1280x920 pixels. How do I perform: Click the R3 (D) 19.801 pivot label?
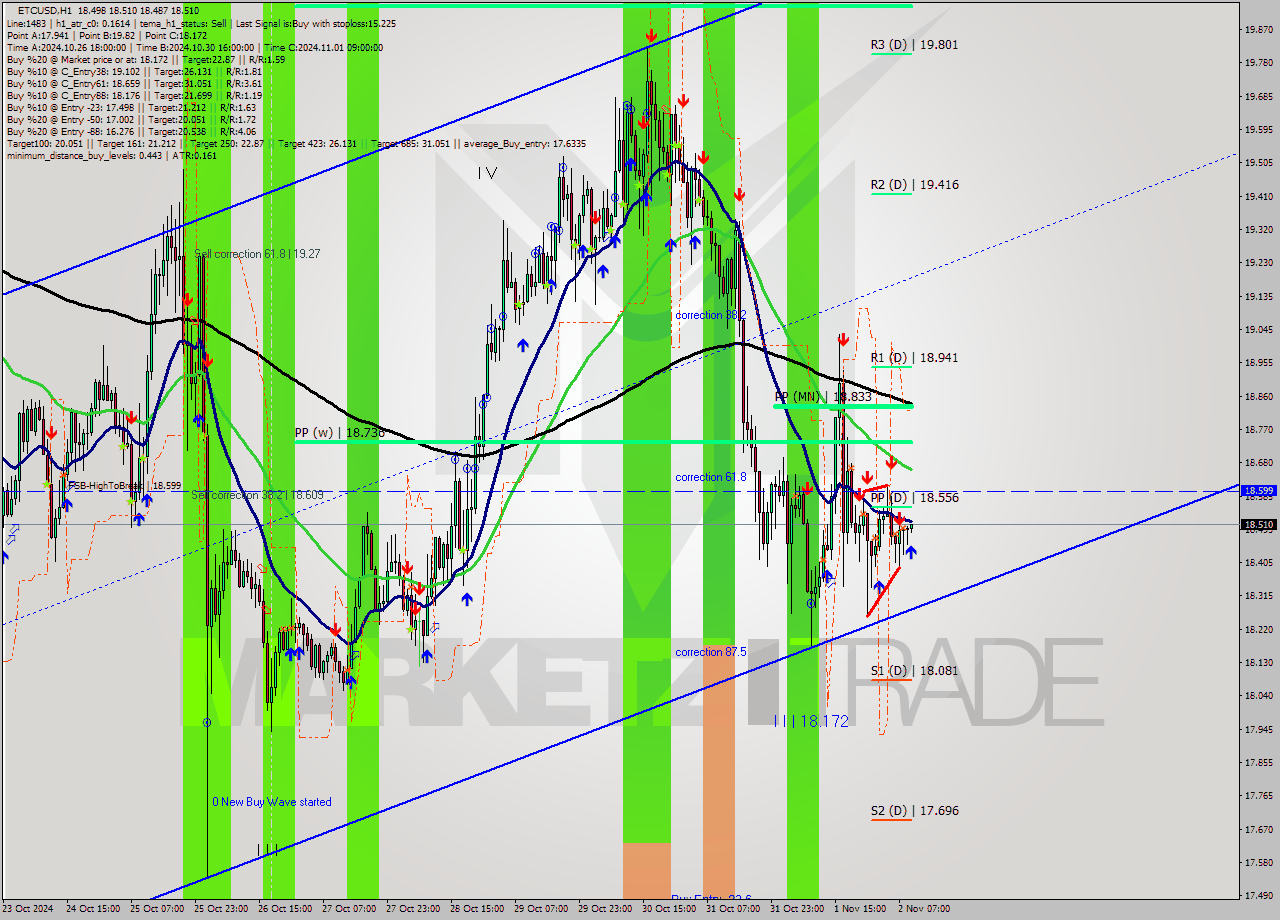914,44
